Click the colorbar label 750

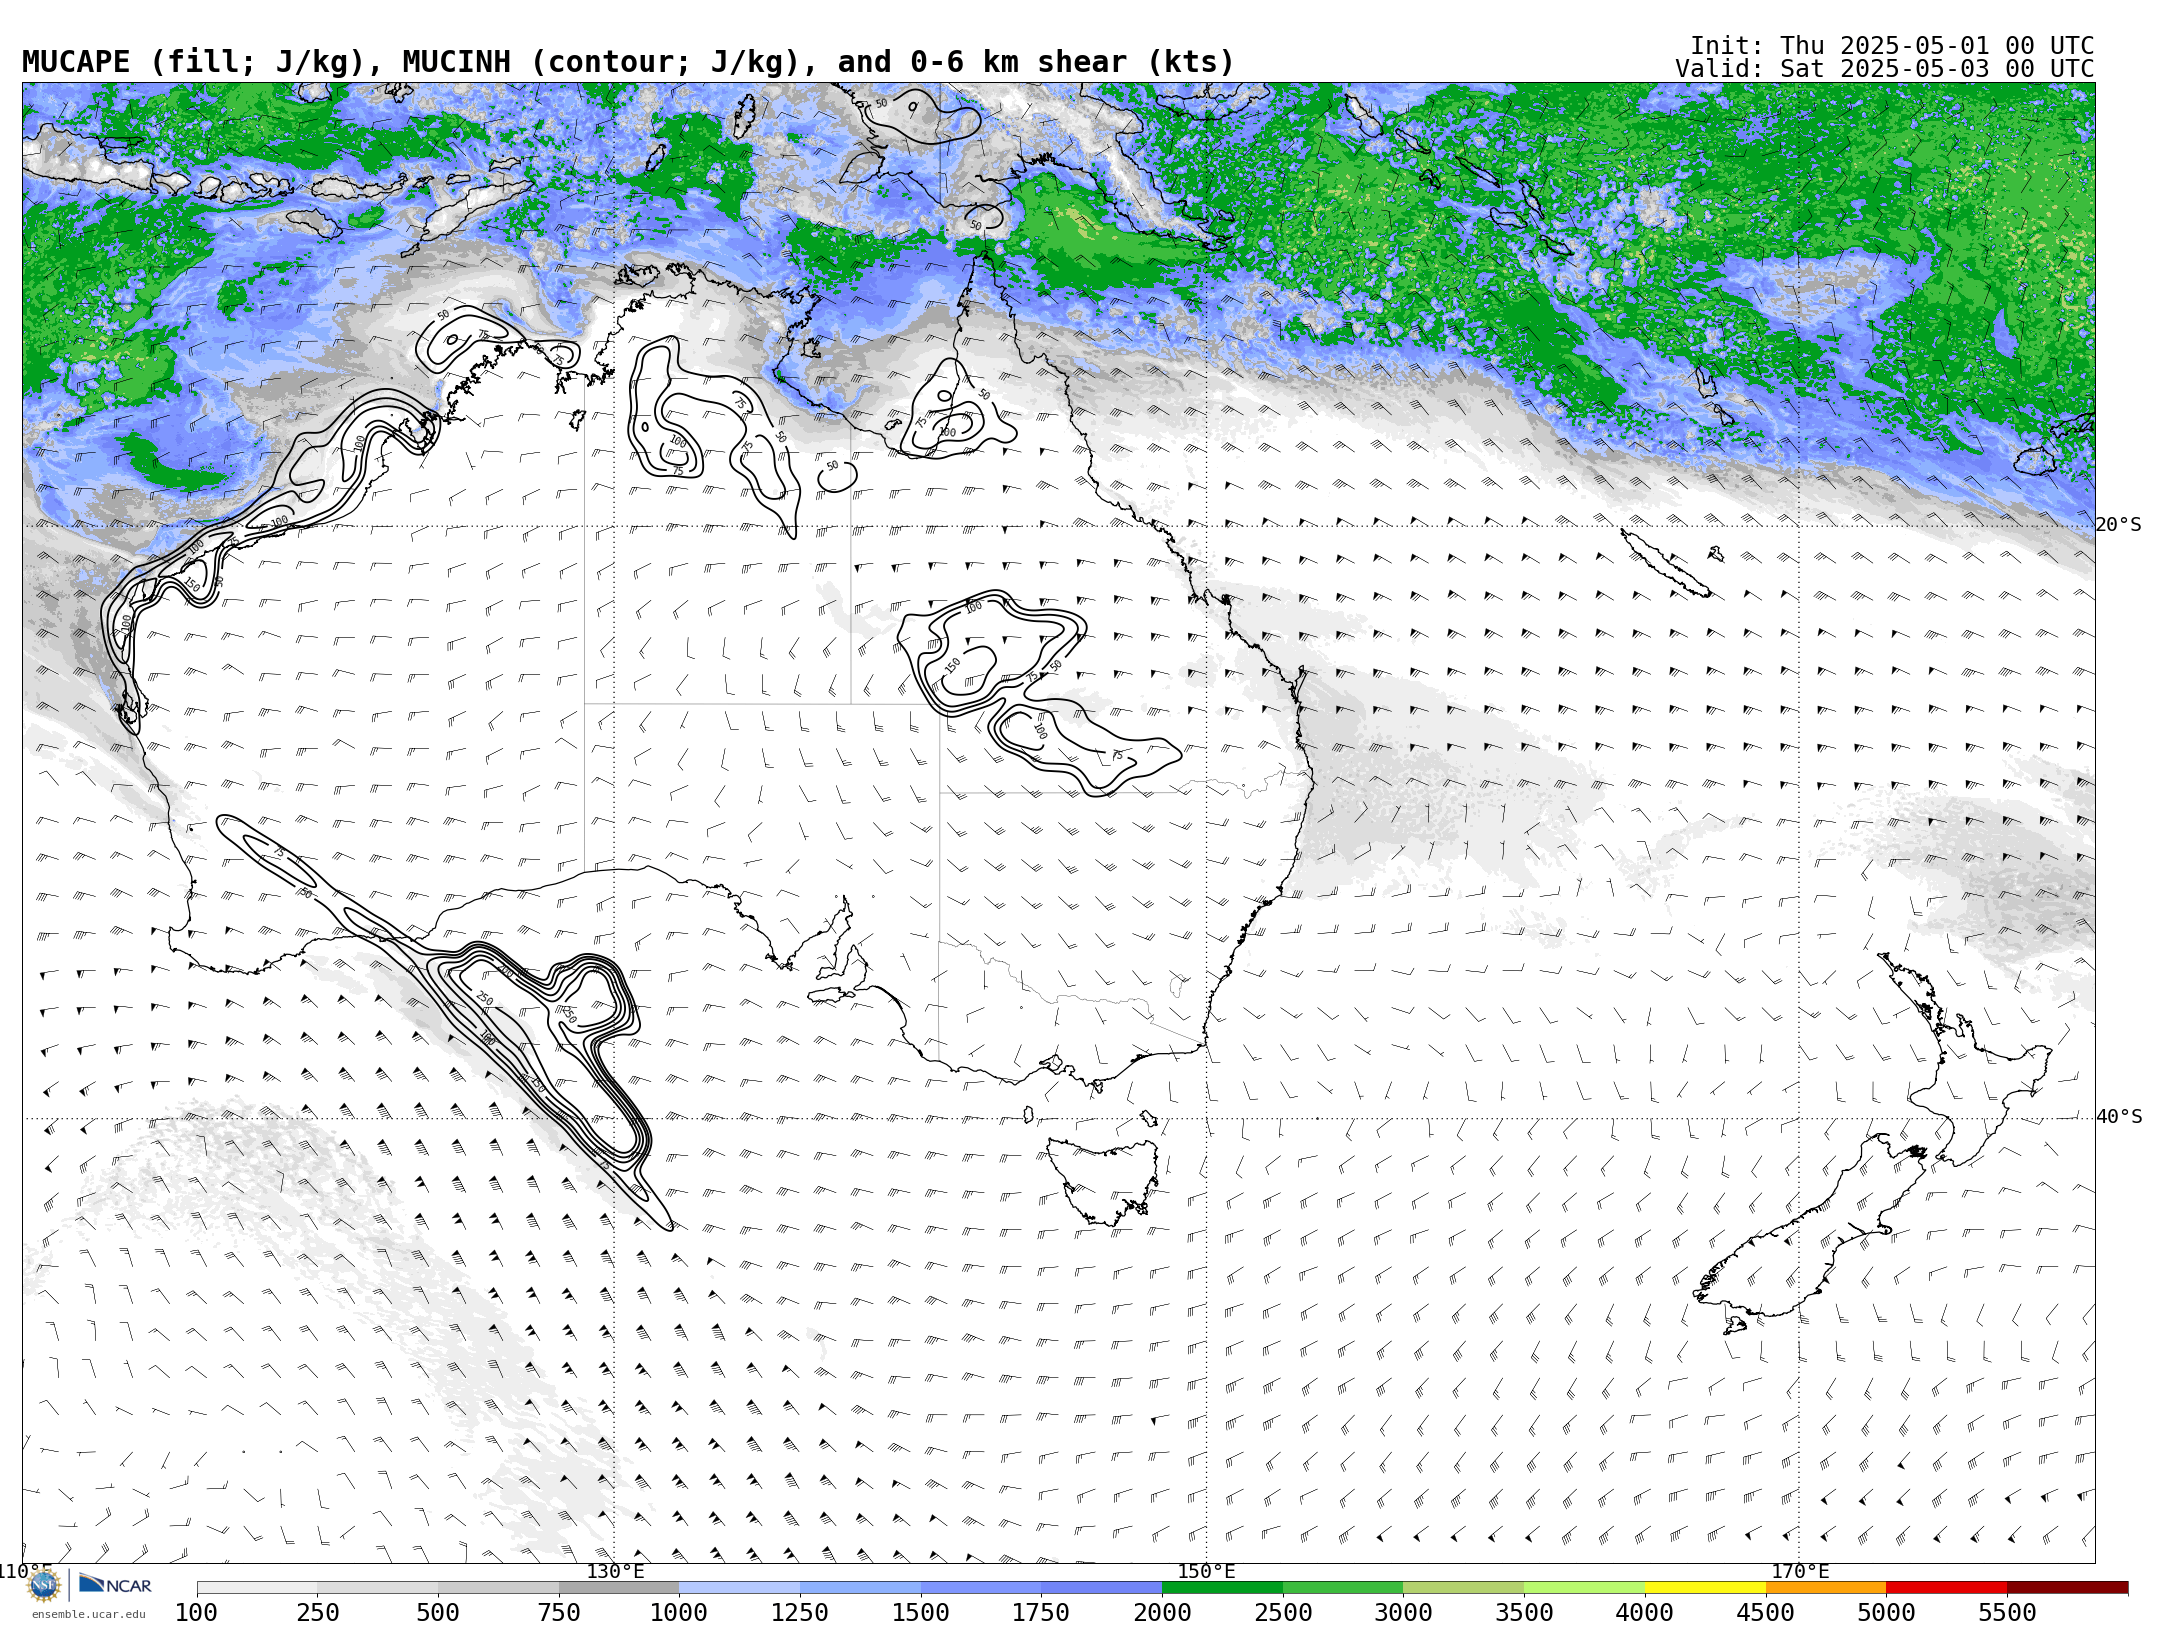[559, 1613]
